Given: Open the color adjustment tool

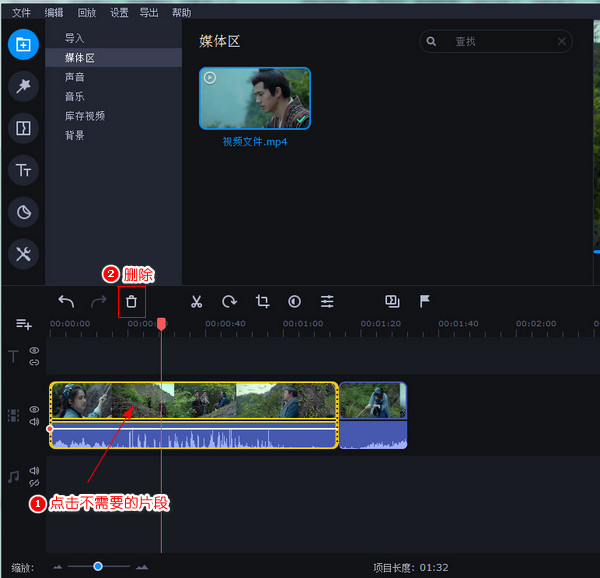Looking at the screenshot, I should click(295, 301).
